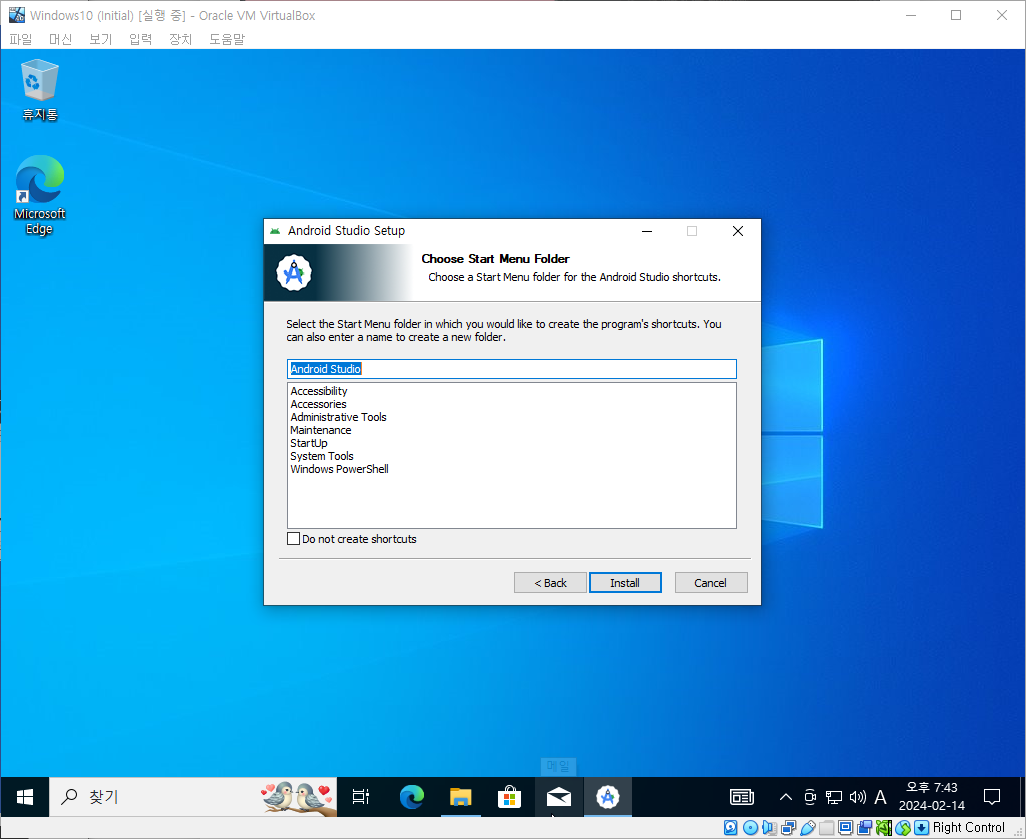
Task: Open File Explorer from the taskbar
Action: point(461,796)
